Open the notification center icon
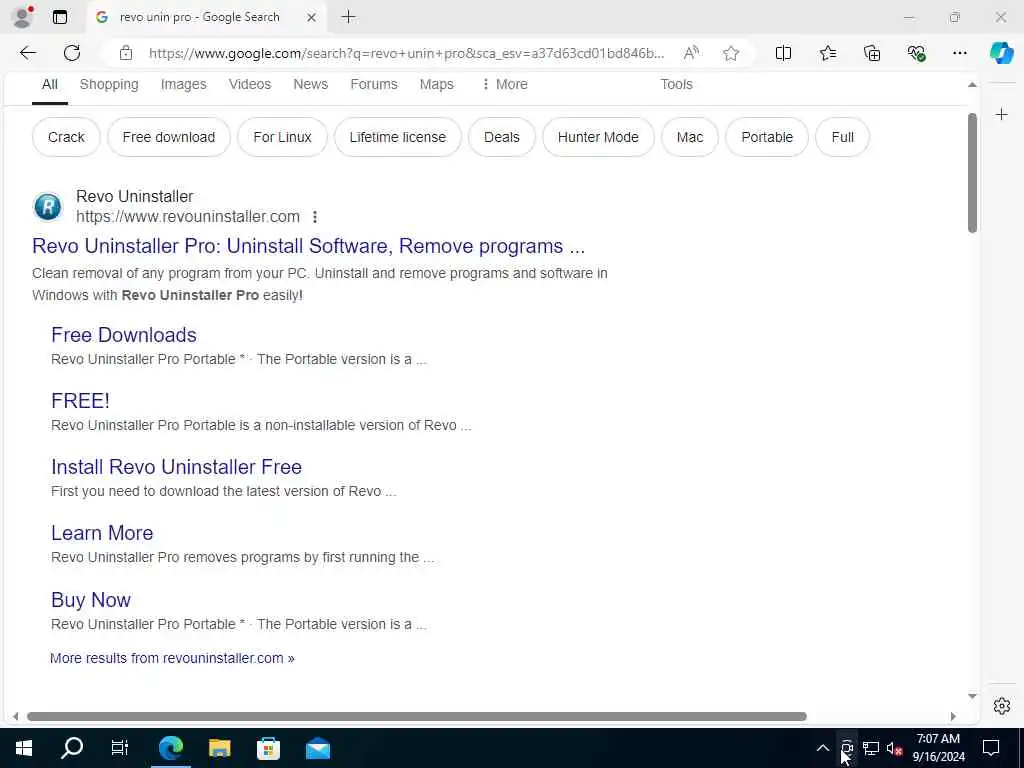 coord(991,748)
